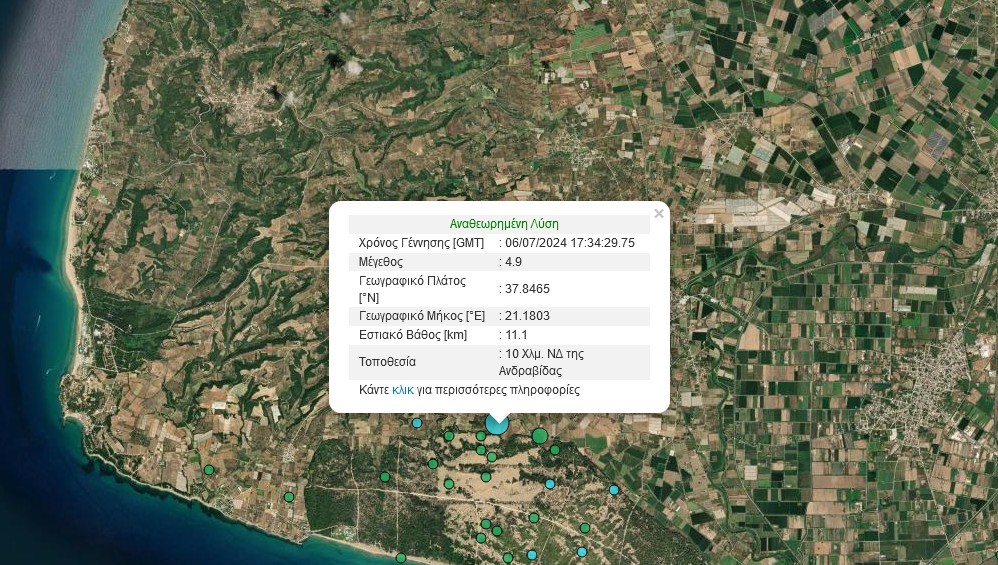
Task: Select the large cyan marker under the popup pointer
Action: tap(497, 424)
